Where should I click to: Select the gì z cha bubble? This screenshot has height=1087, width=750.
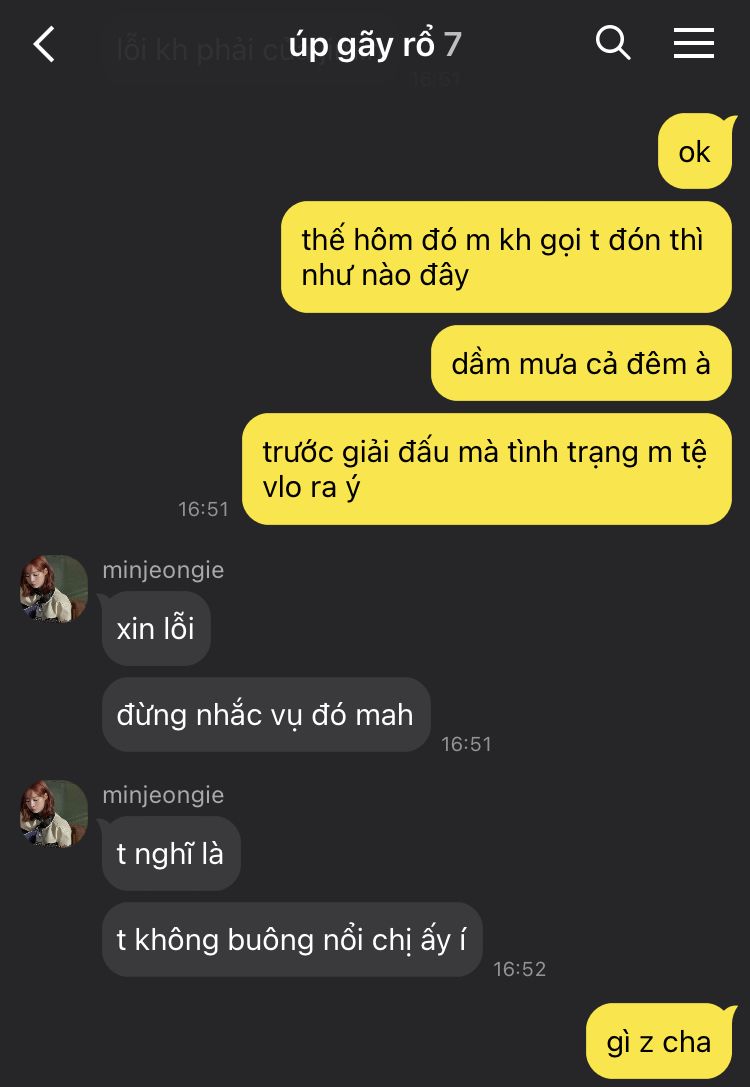tap(659, 1041)
